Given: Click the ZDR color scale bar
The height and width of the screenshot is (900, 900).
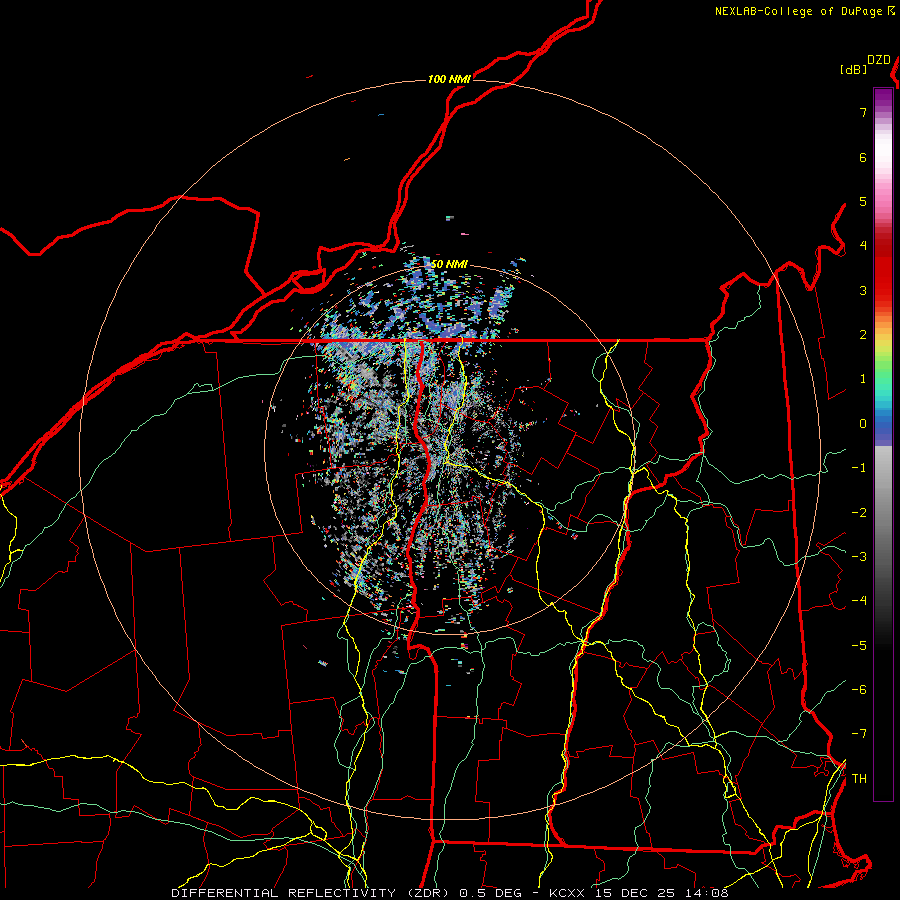Looking at the screenshot, I should point(883,444).
